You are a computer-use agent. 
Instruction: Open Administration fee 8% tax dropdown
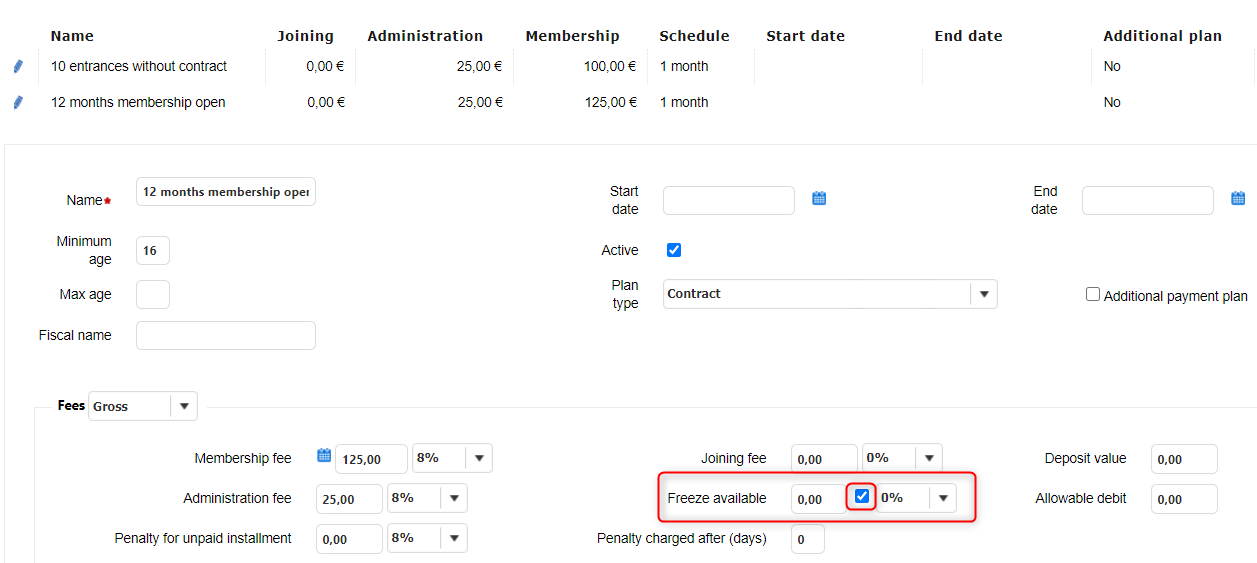pyautogui.click(x=454, y=498)
